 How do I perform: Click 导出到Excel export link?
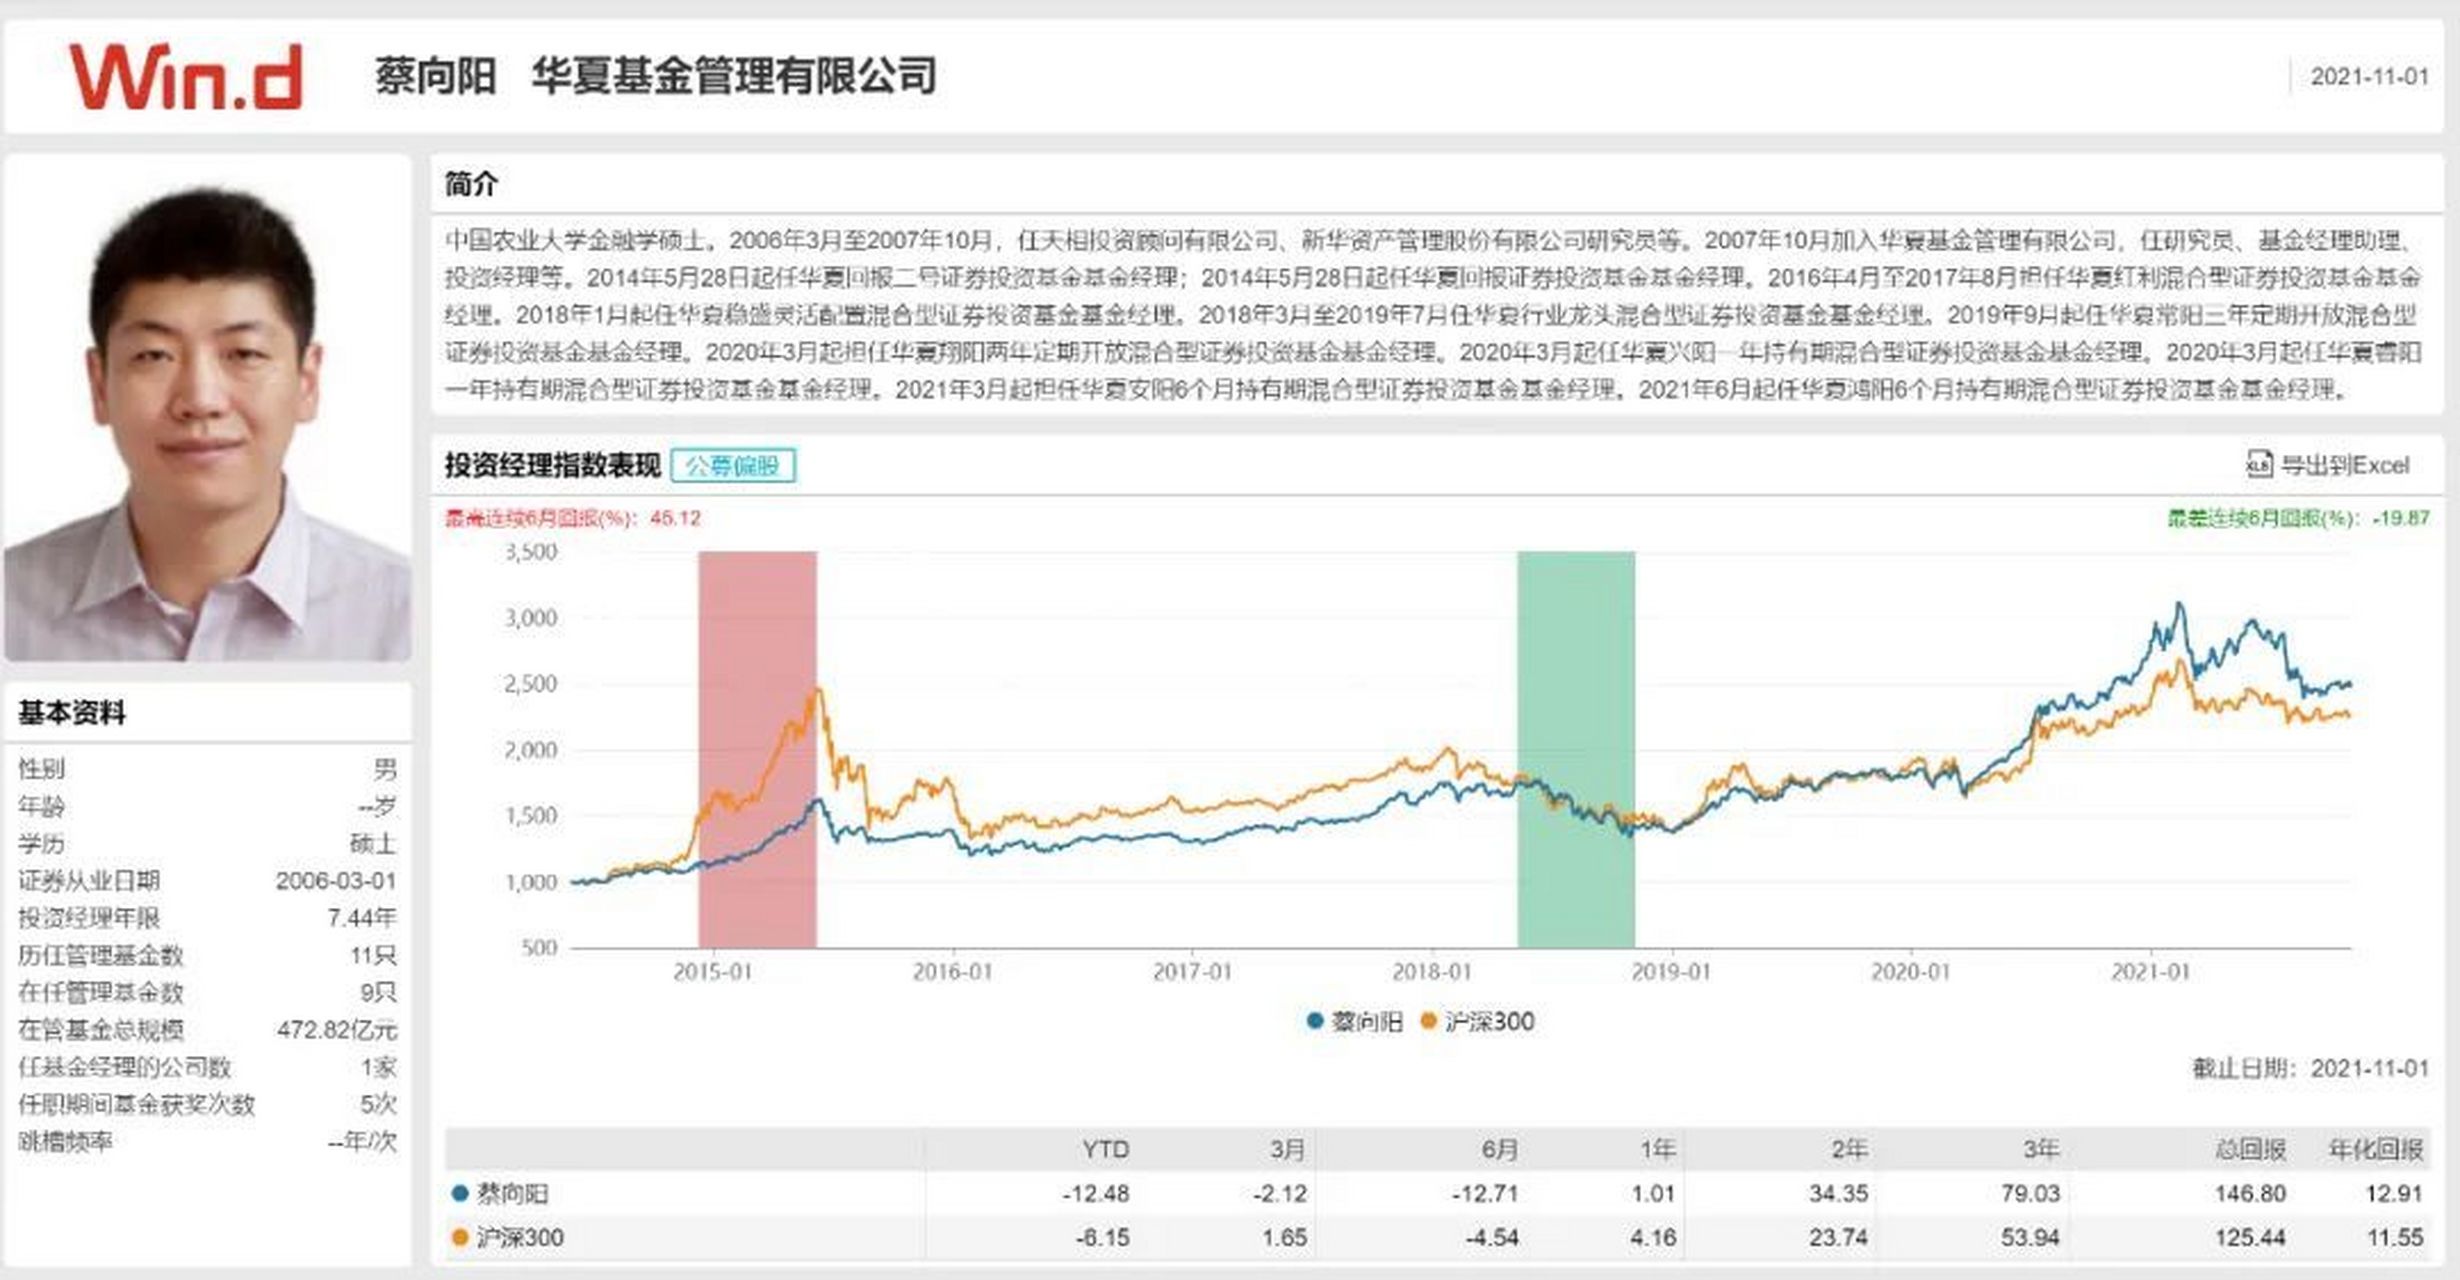(2328, 465)
